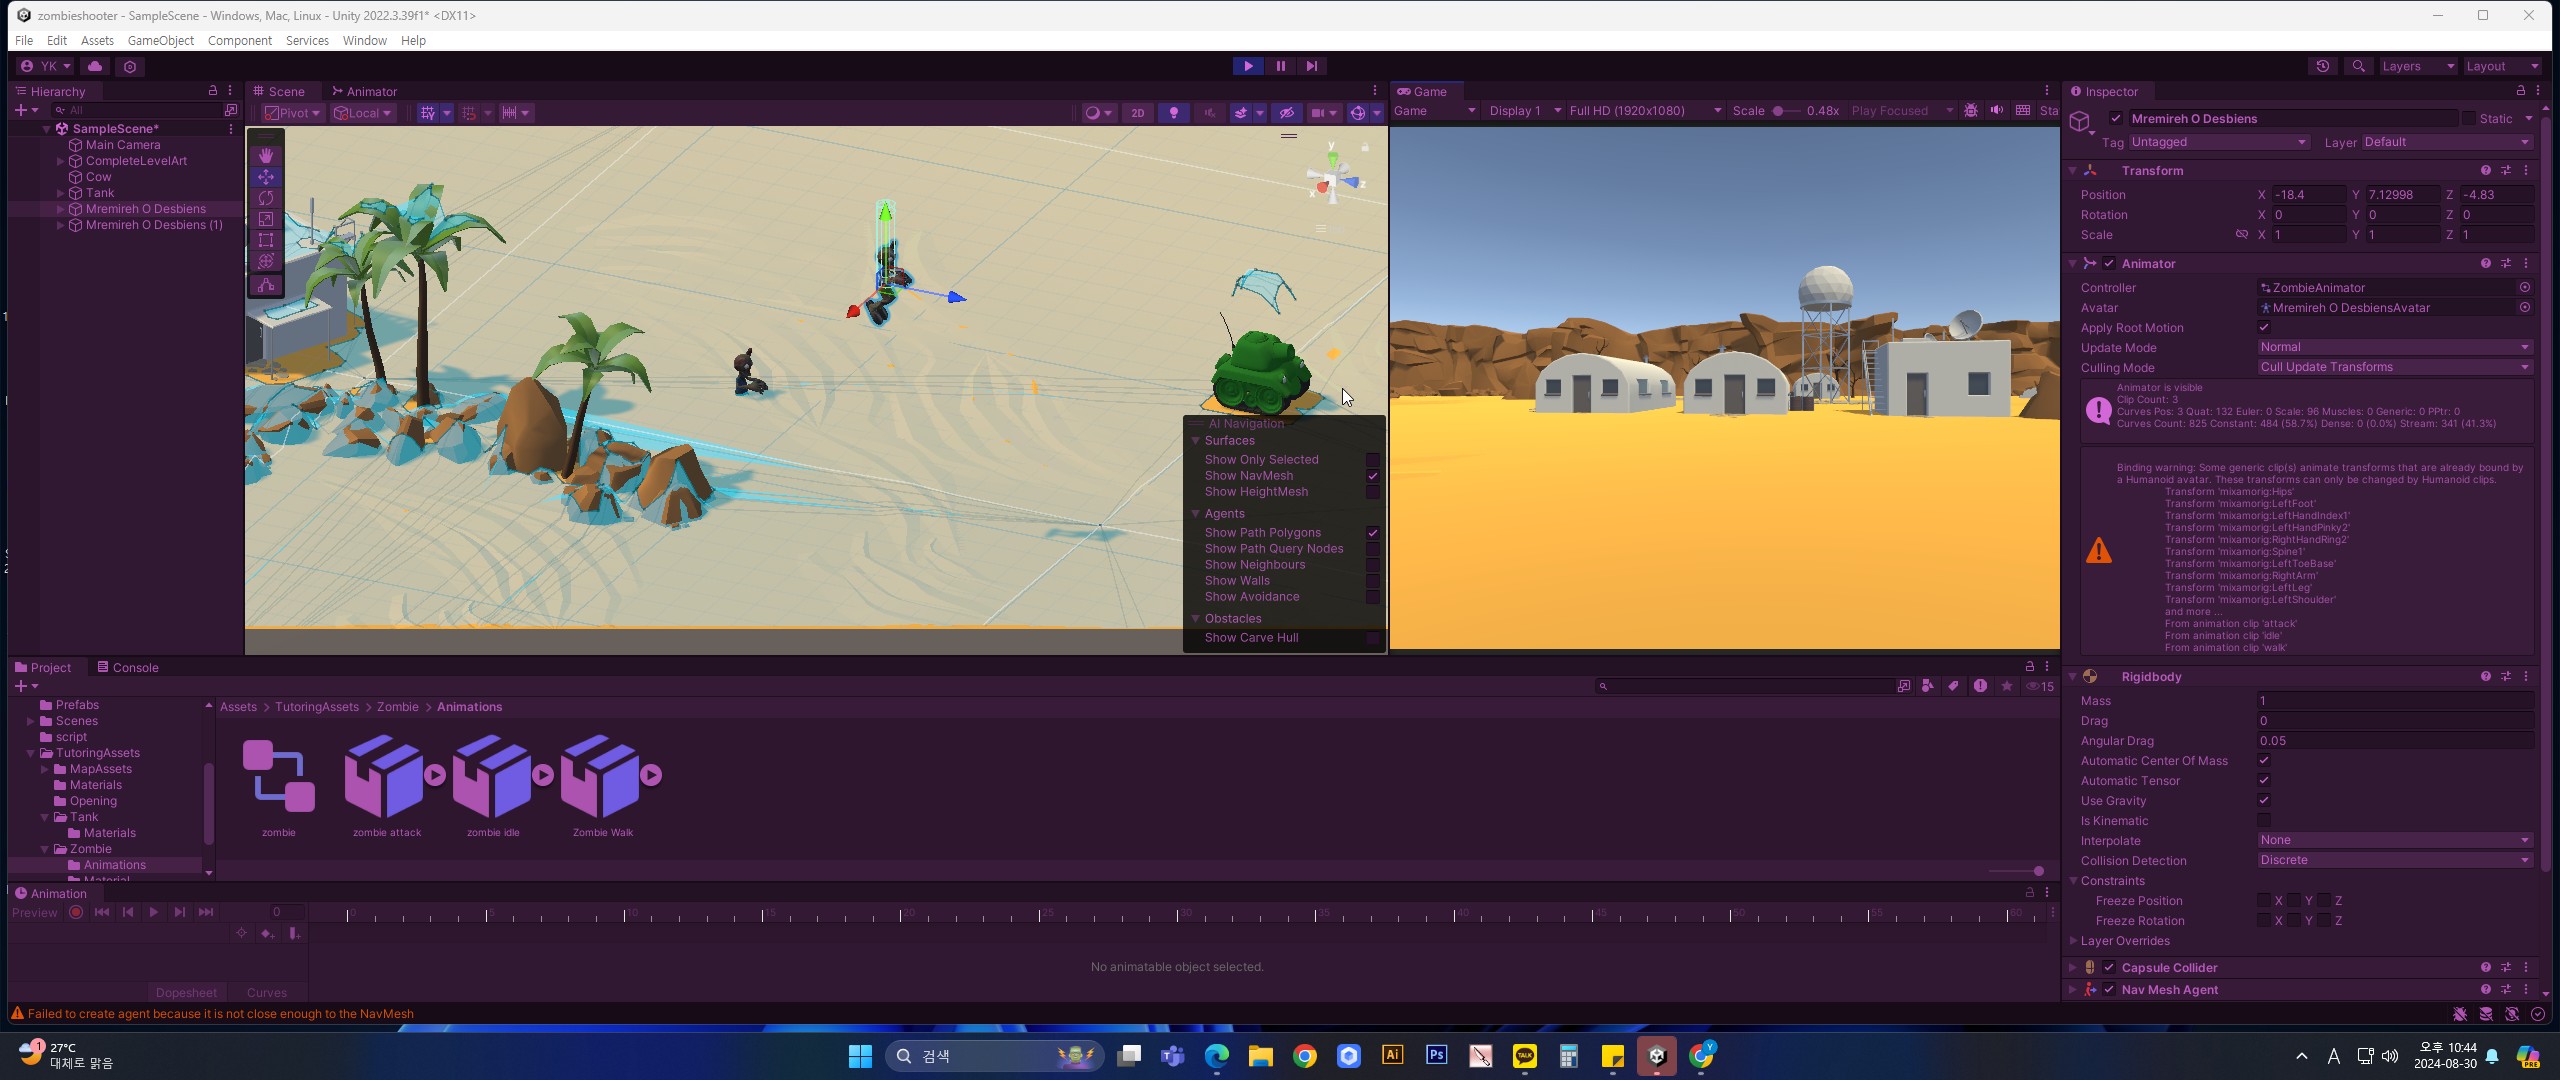This screenshot has width=2560, height=1080.
Task: Select the Rect tool in Scene toolbar
Action: pyautogui.click(x=266, y=240)
